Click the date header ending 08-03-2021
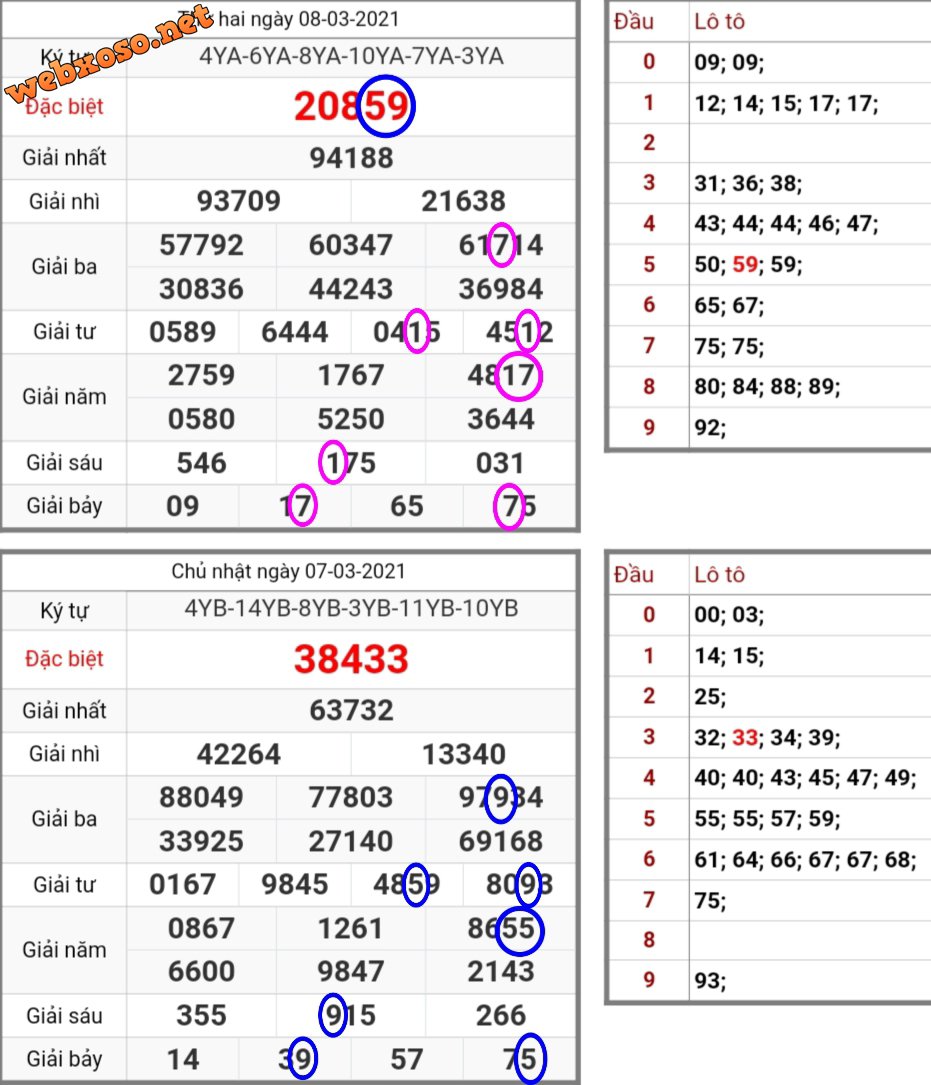This screenshot has height=1085, width=931. point(291,19)
